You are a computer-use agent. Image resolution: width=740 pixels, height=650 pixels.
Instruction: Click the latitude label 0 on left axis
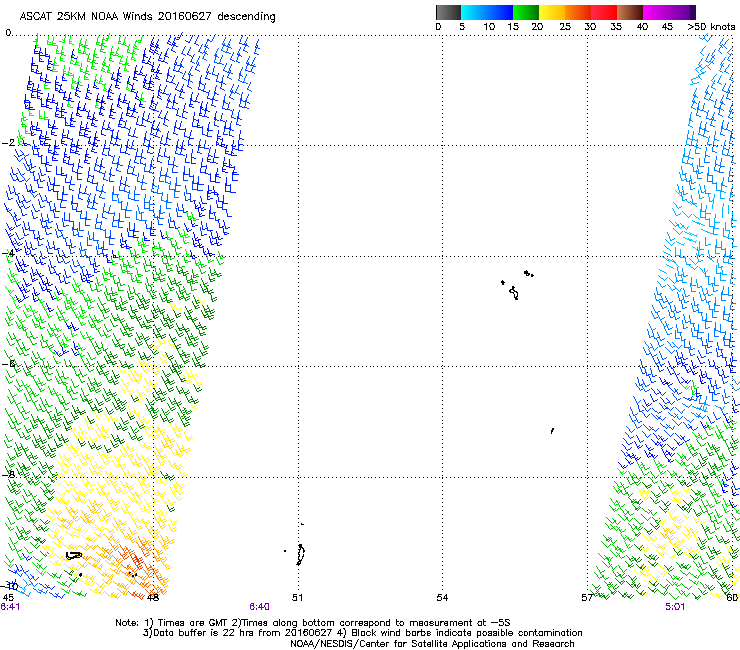click(x=8, y=33)
